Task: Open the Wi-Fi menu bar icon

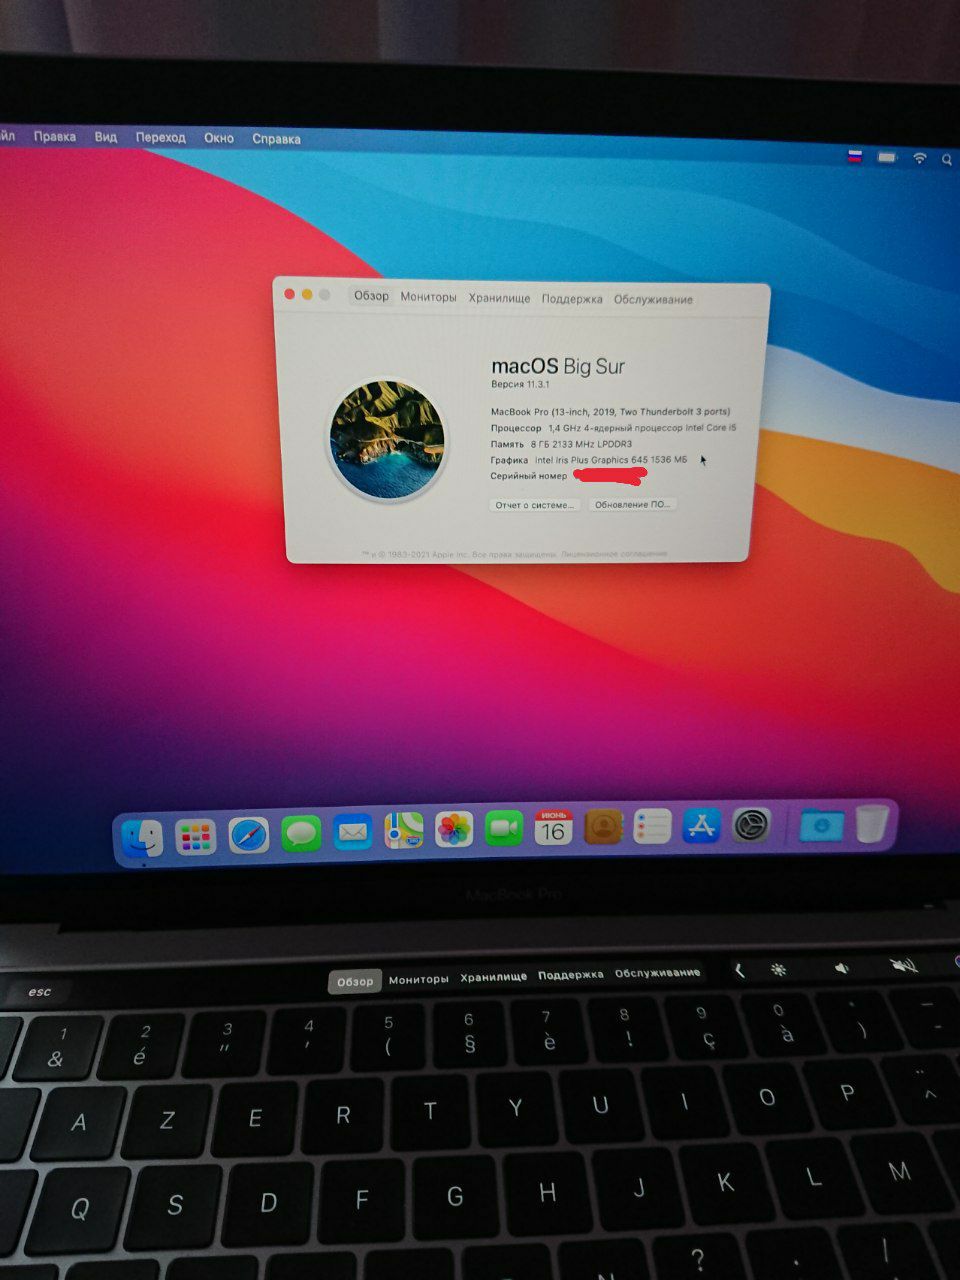Action: (919, 158)
